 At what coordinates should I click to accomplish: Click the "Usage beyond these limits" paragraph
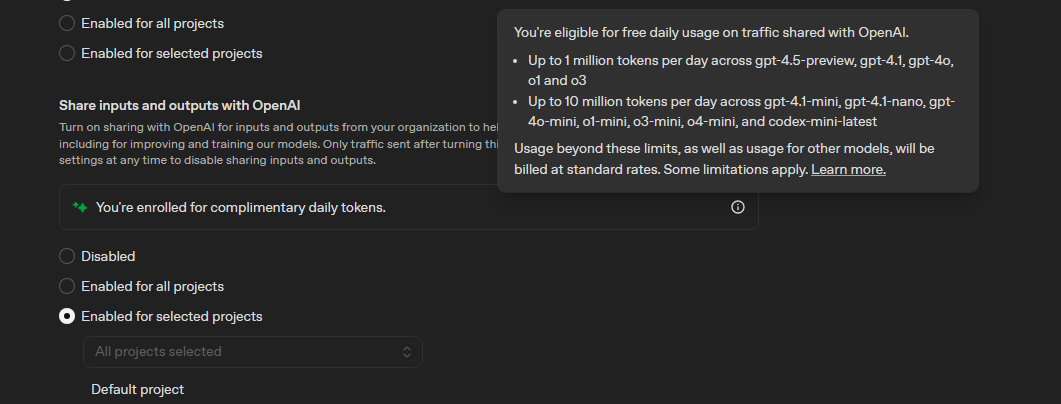pos(724,159)
